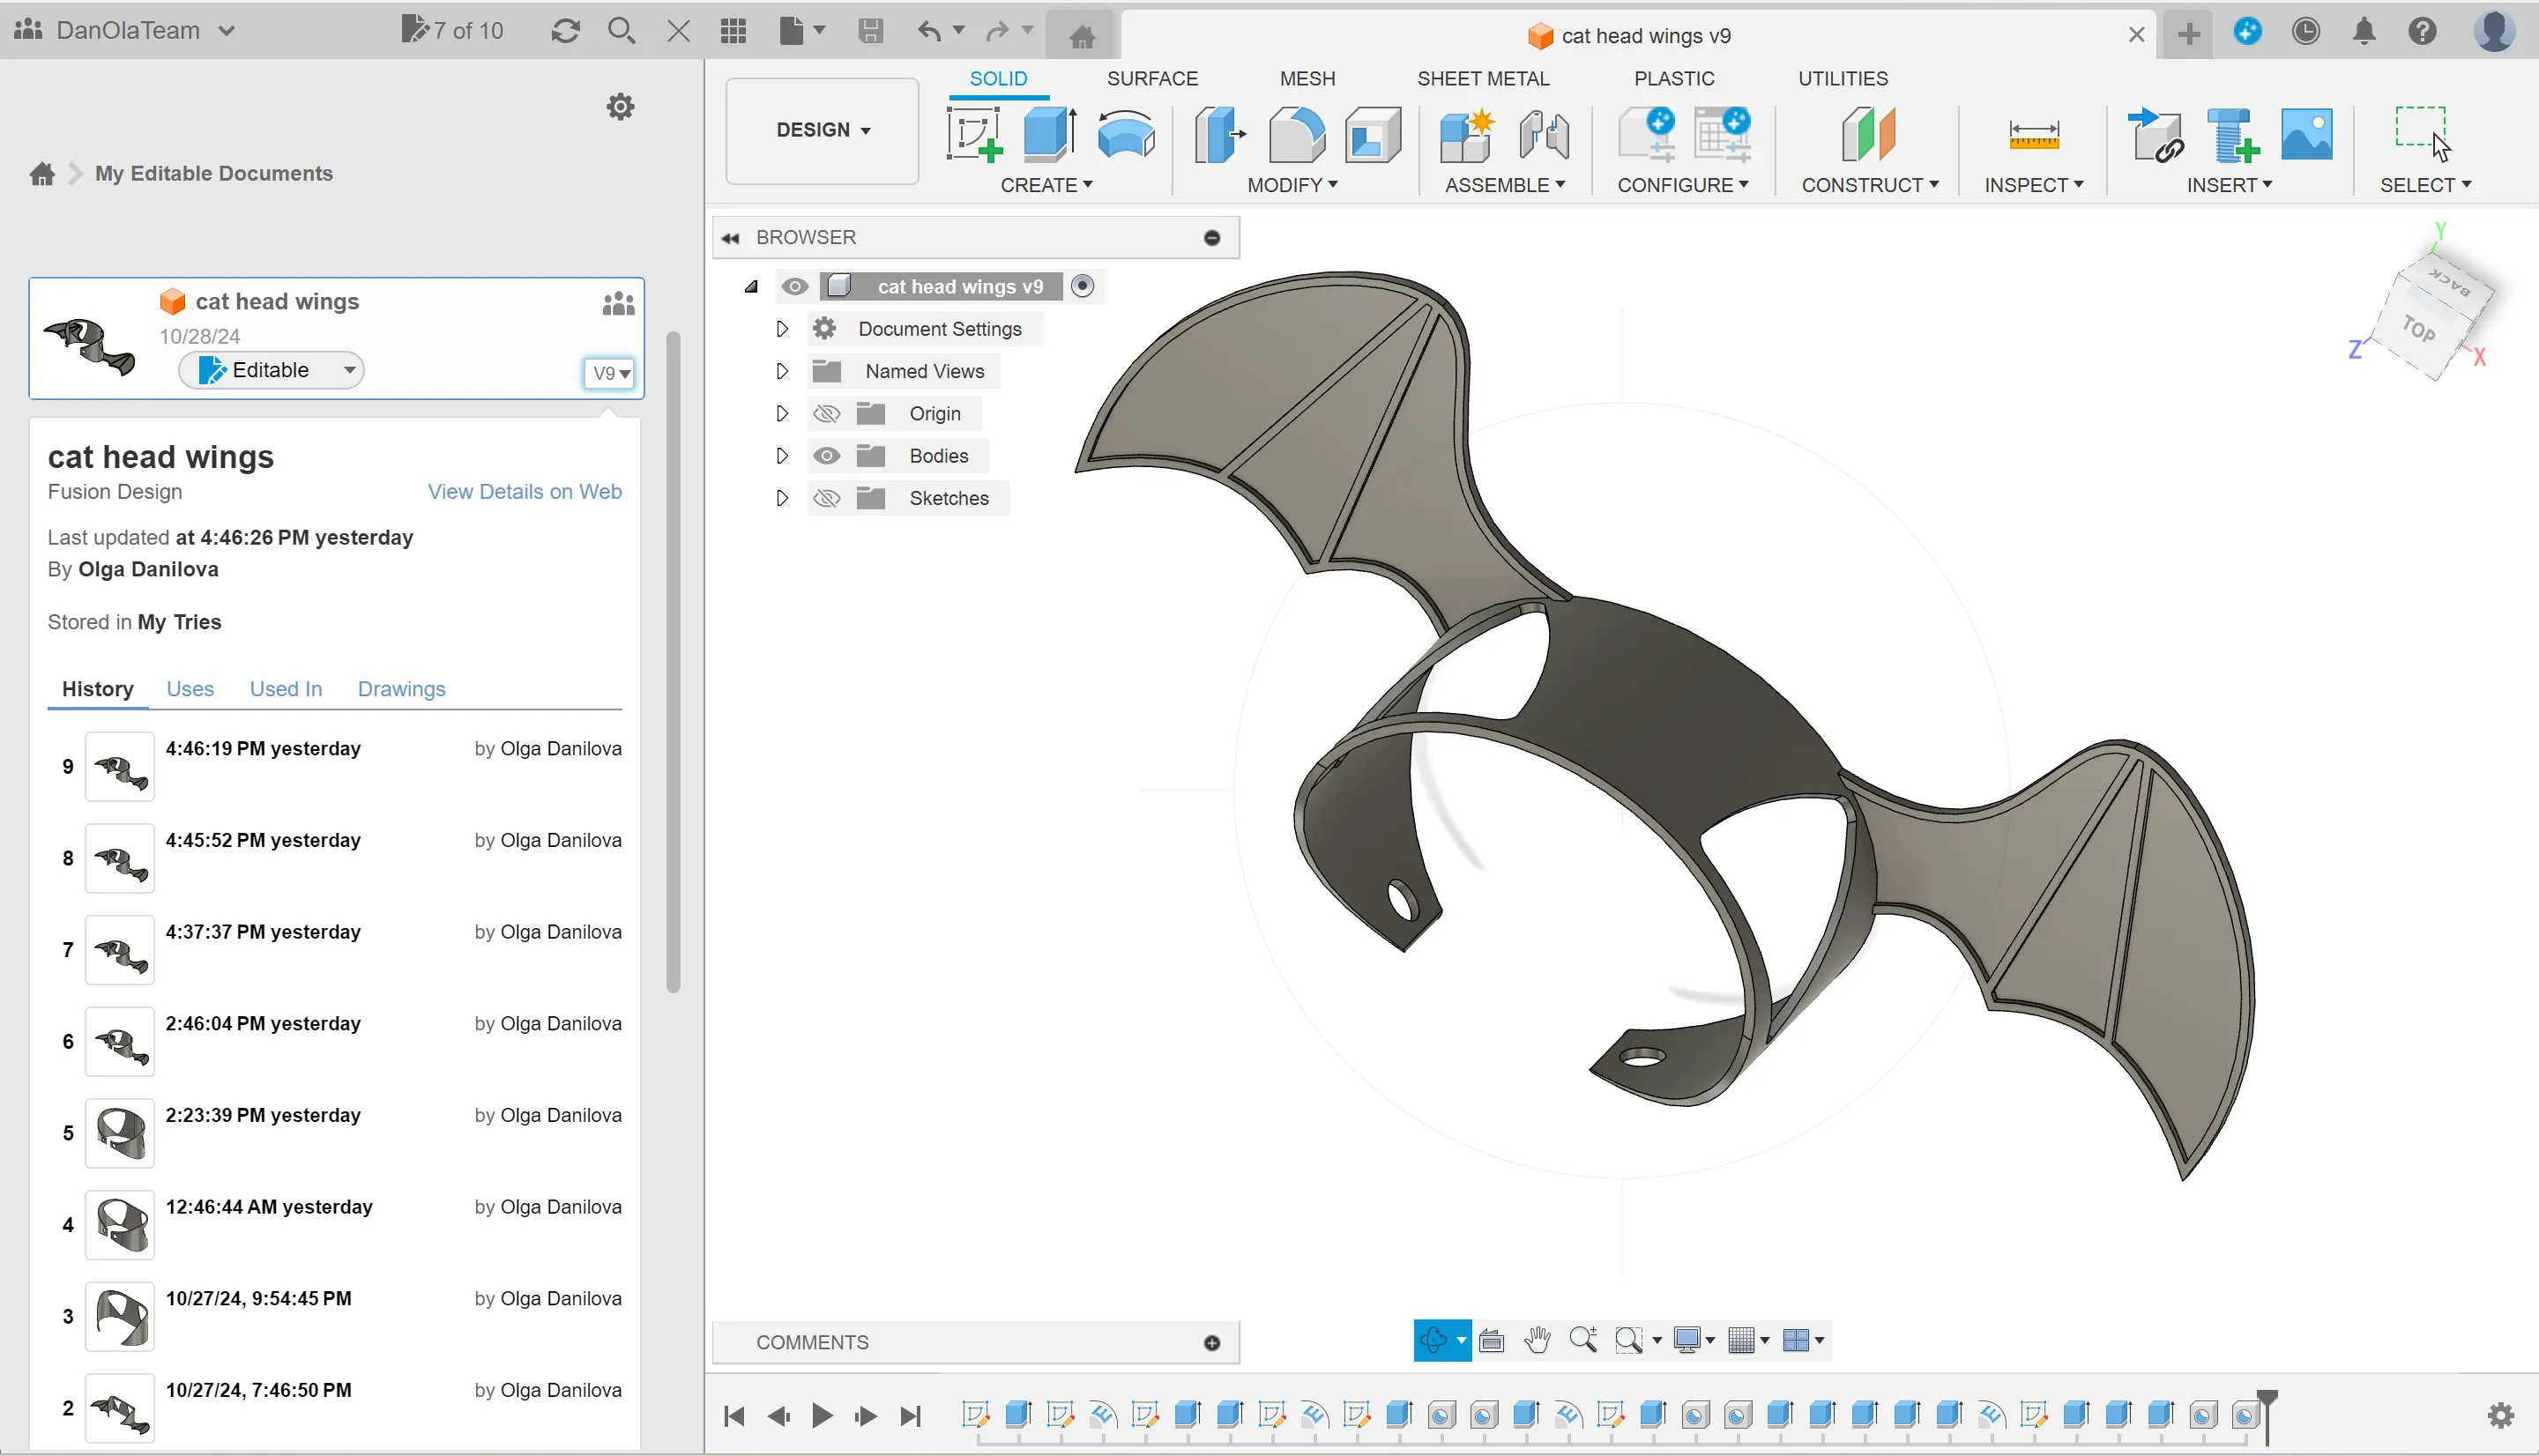Select the Joint tool in Assemble
Image resolution: width=2539 pixels, height=1456 pixels.
1543,135
